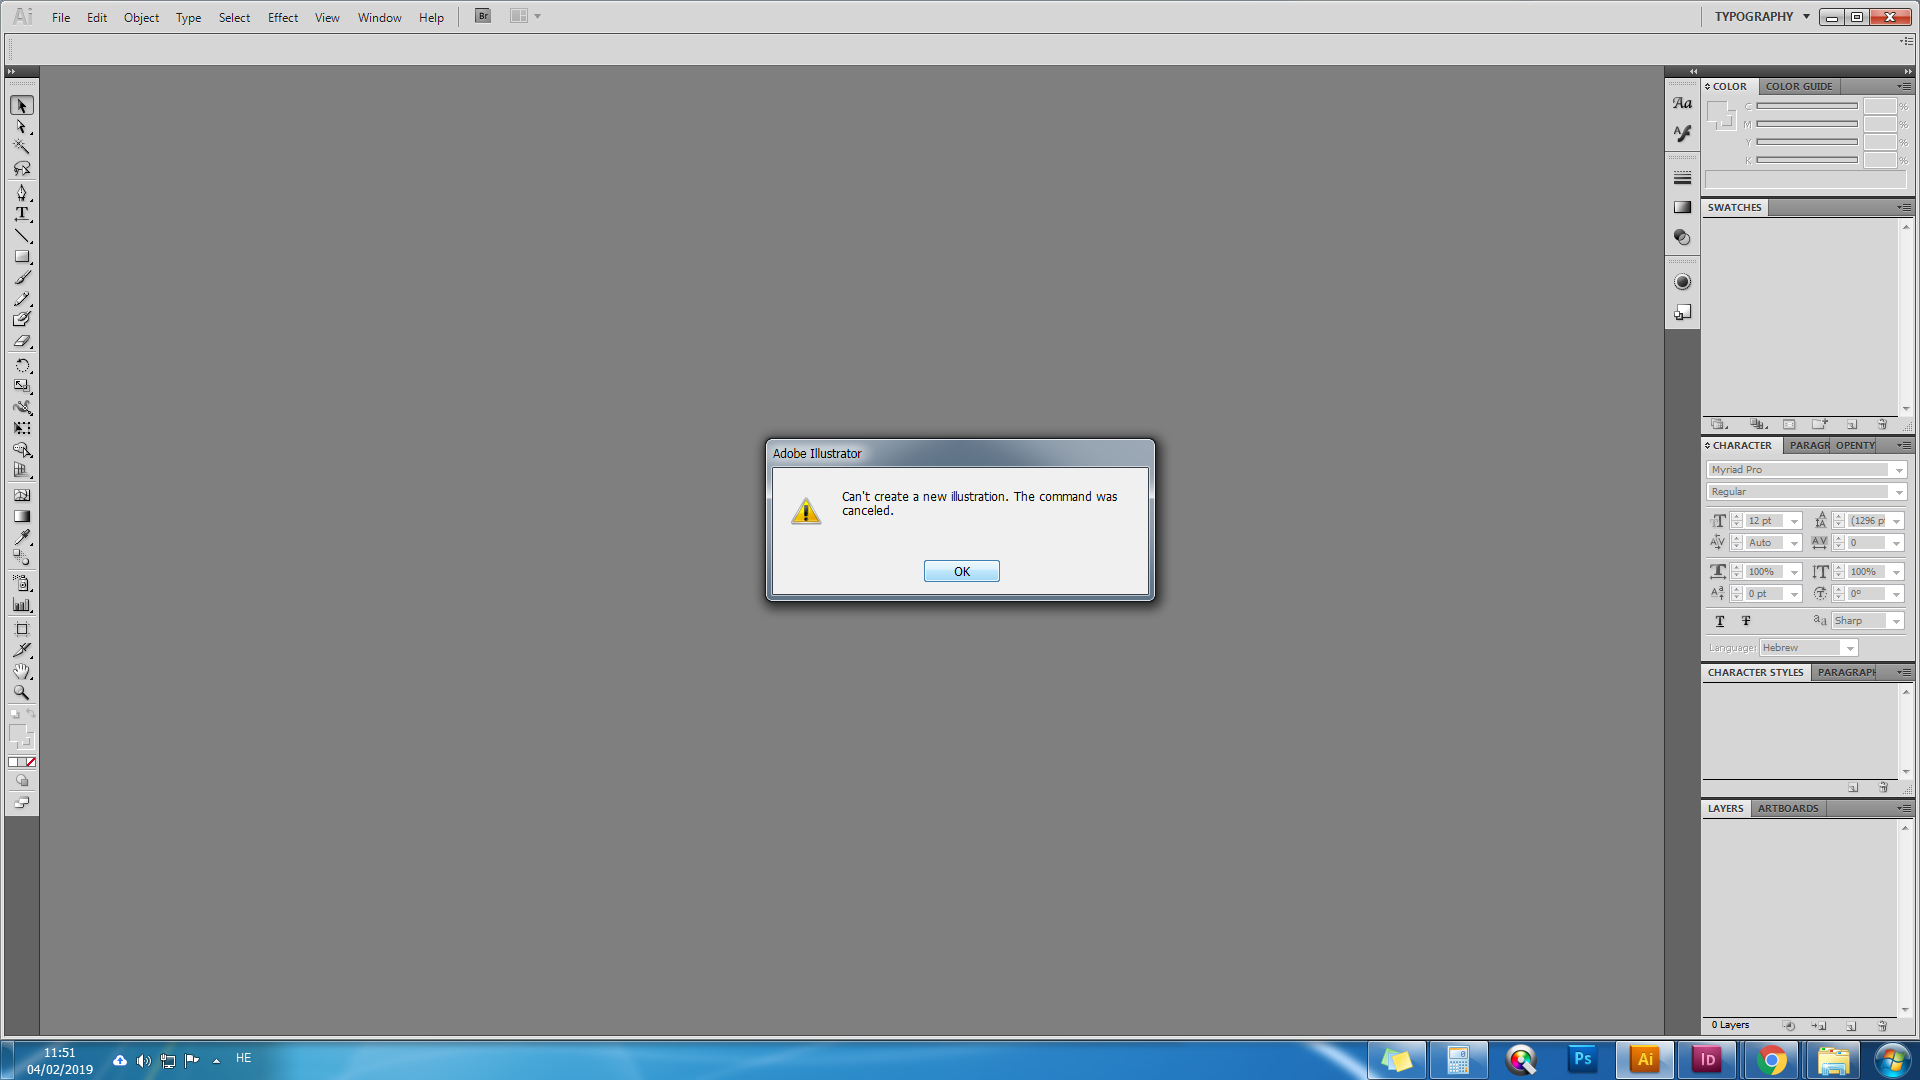Viewport: 1920px width, 1080px height.
Task: Toggle the None fill swatch in toolbox
Action: [x=31, y=762]
